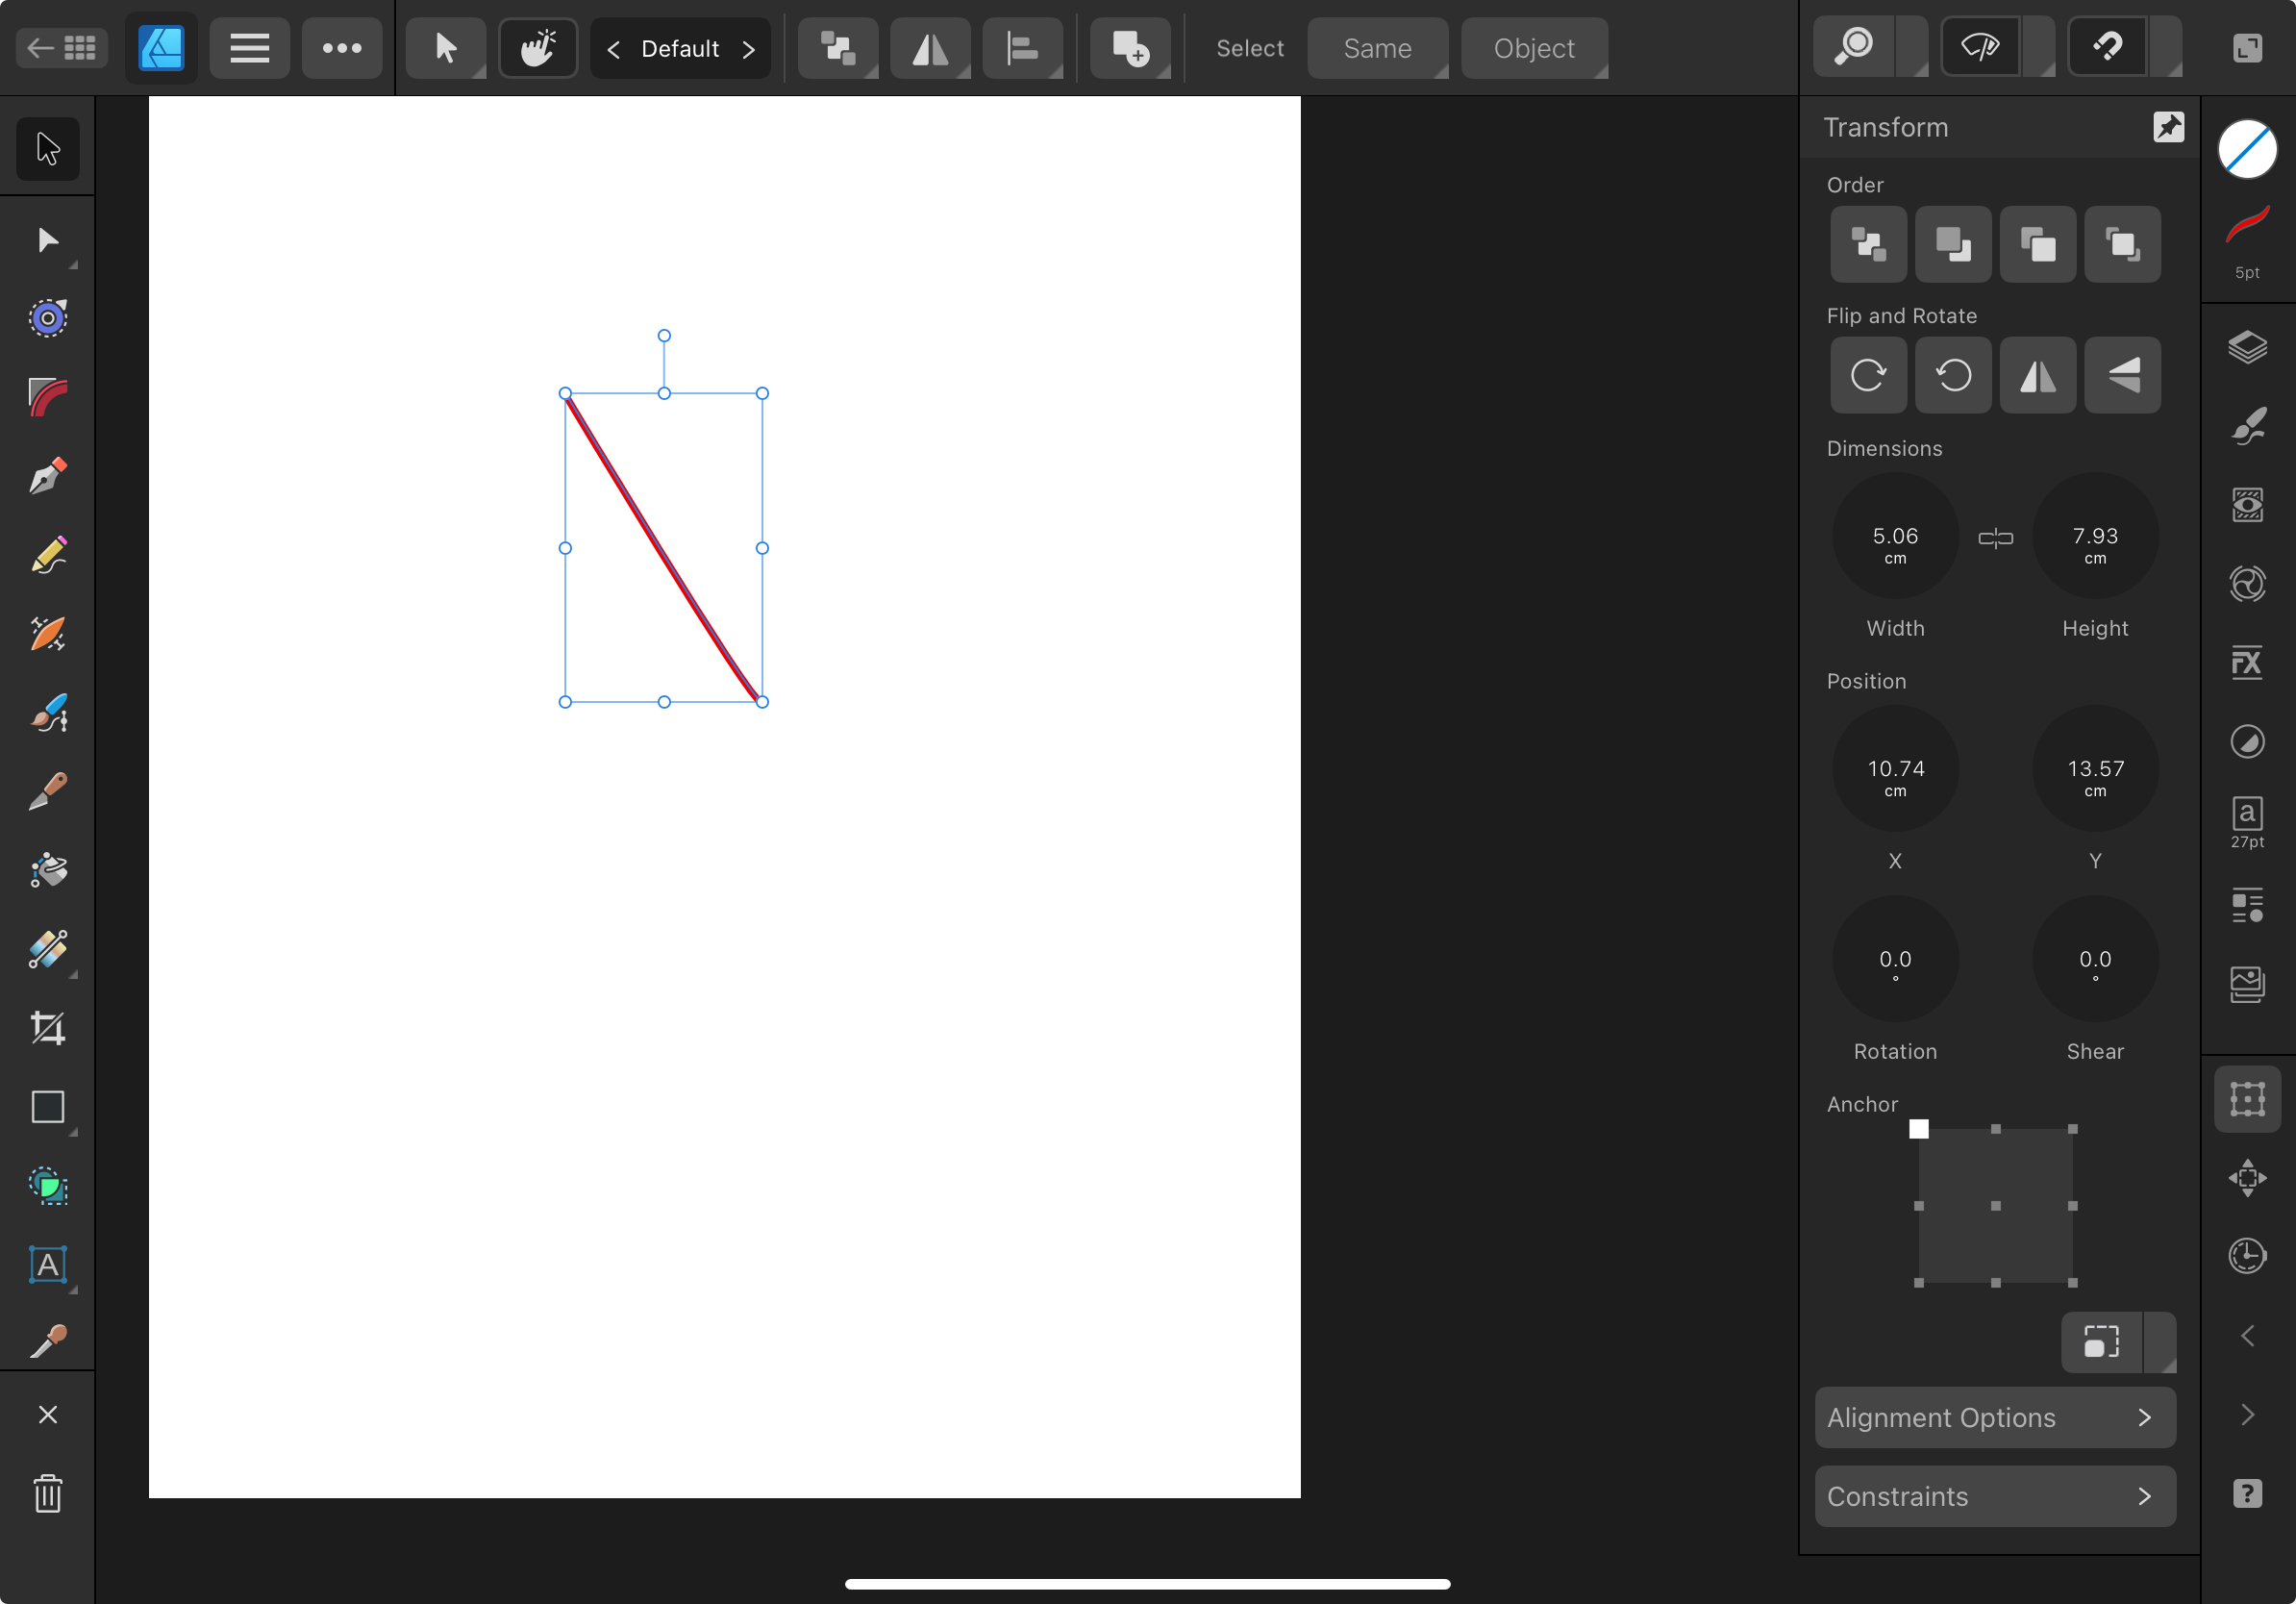This screenshot has width=2296, height=1604.
Task: Open the Insert target options
Action: point(1130,48)
